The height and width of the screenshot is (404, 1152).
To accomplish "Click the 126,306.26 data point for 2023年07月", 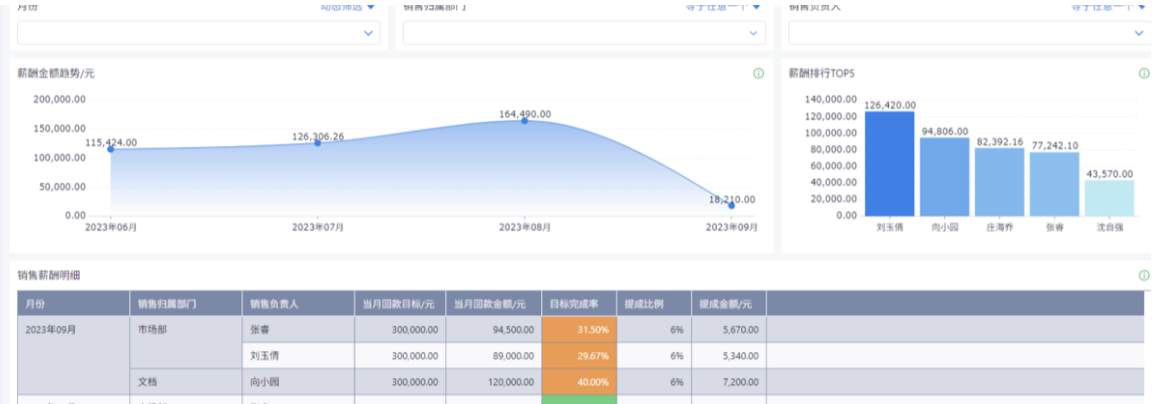I will tap(317, 143).
